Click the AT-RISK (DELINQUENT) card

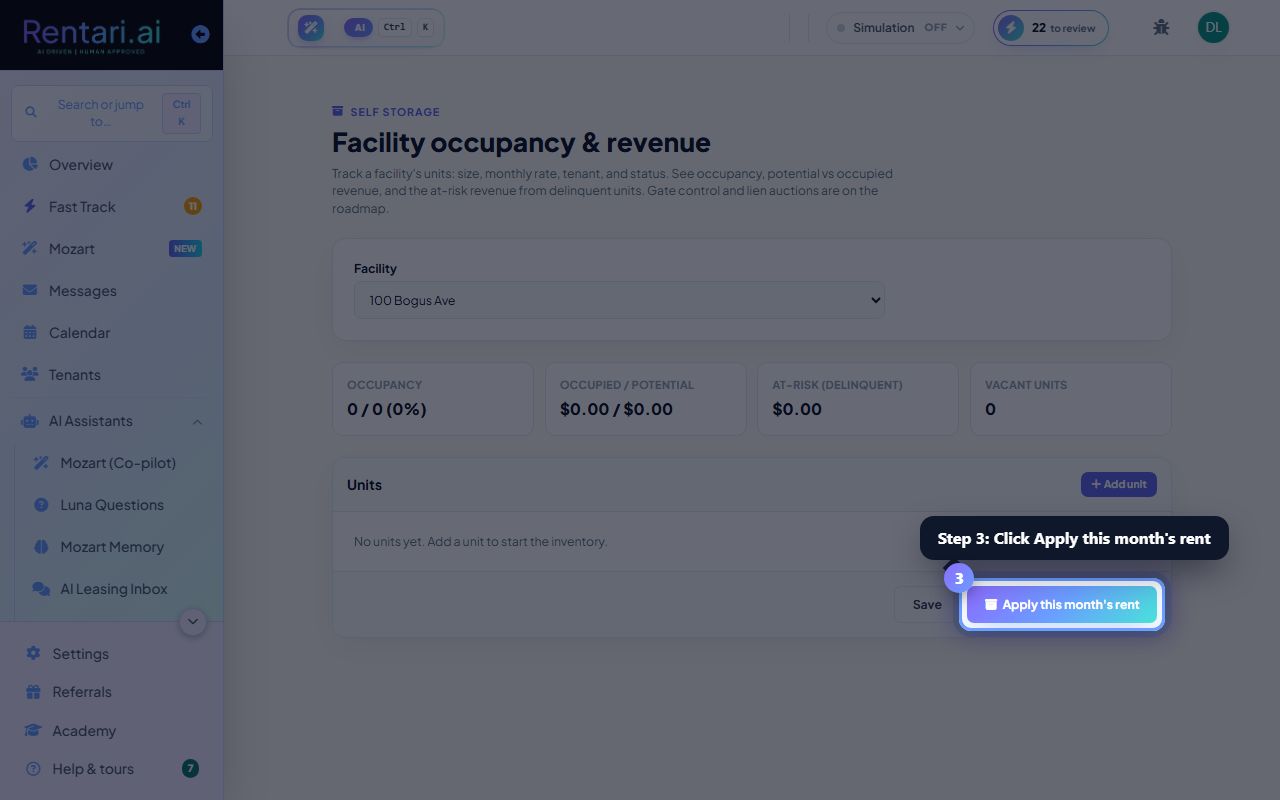click(858, 399)
